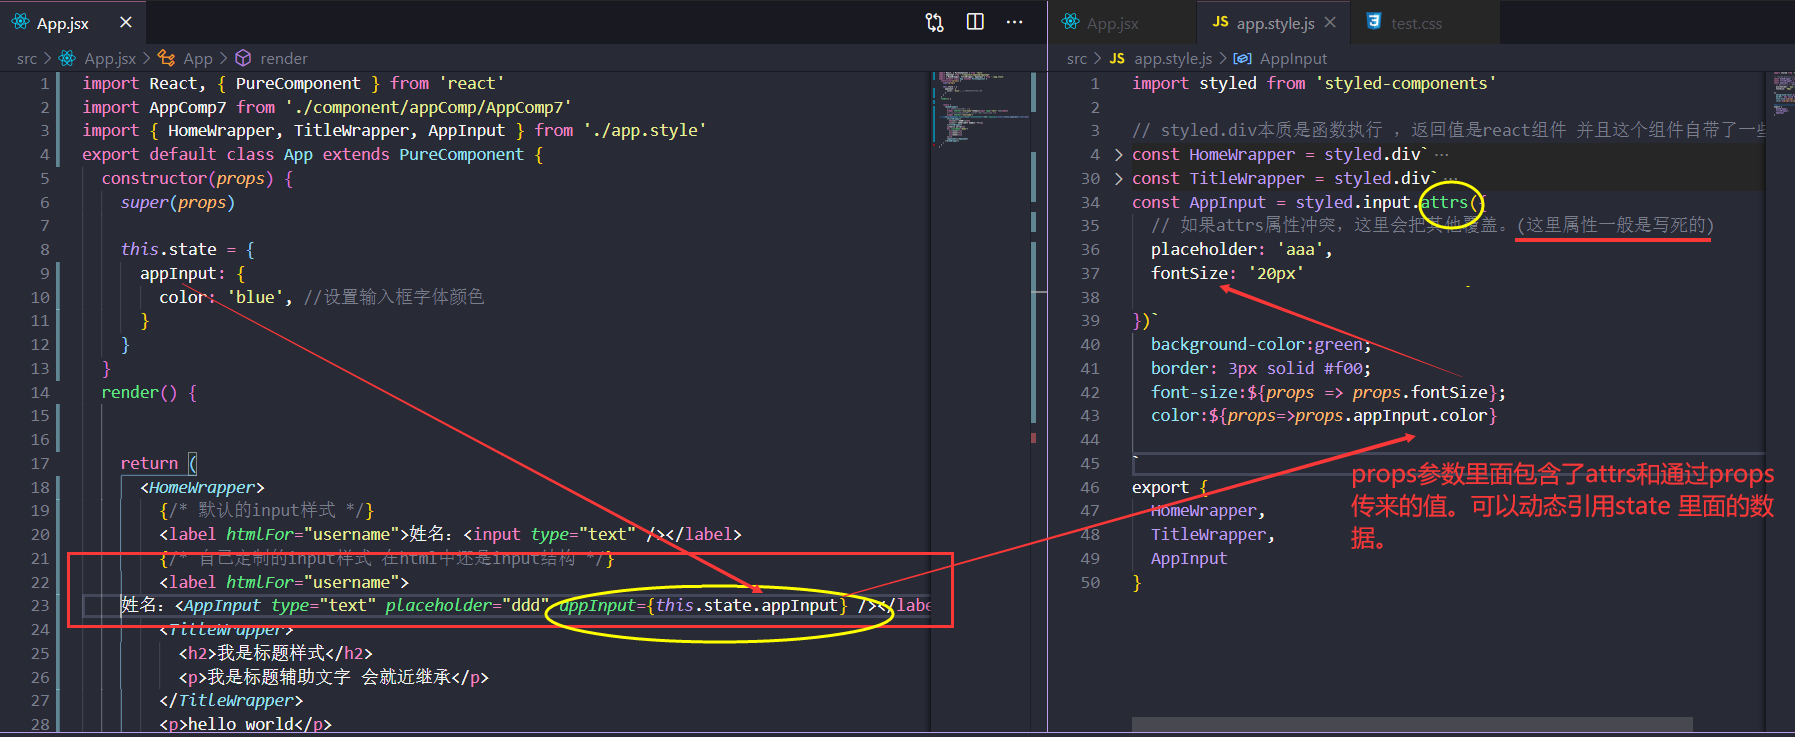Viewport: 1795px width, 737px height.
Task: Click 'render' method breadcrumb item
Action: (x=284, y=59)
